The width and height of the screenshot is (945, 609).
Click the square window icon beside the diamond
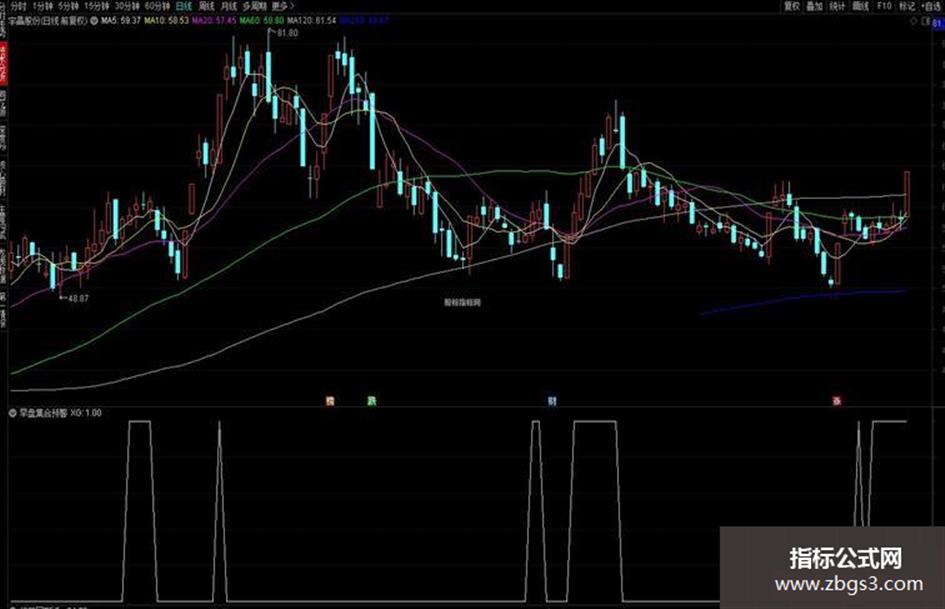pyautogui.click(x=925, y=21)
